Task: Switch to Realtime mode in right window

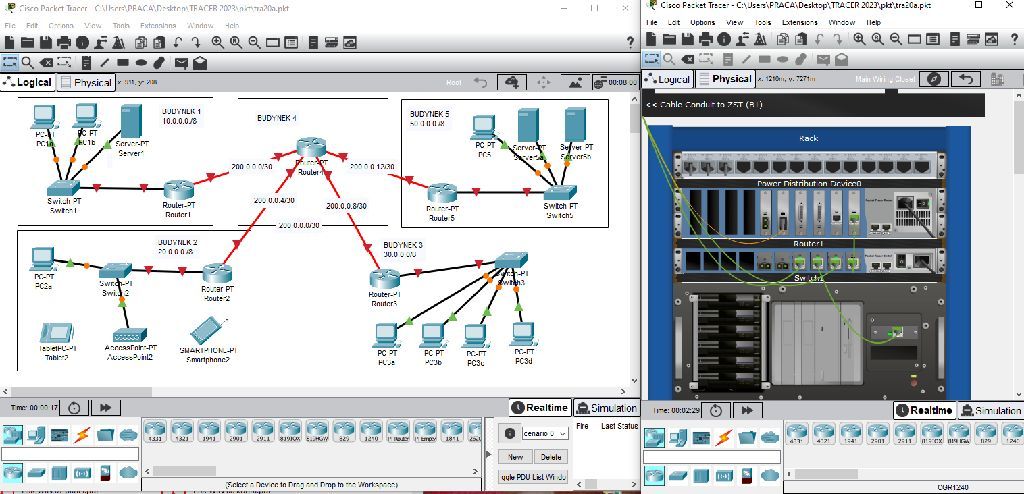Action: click(924, 410)
